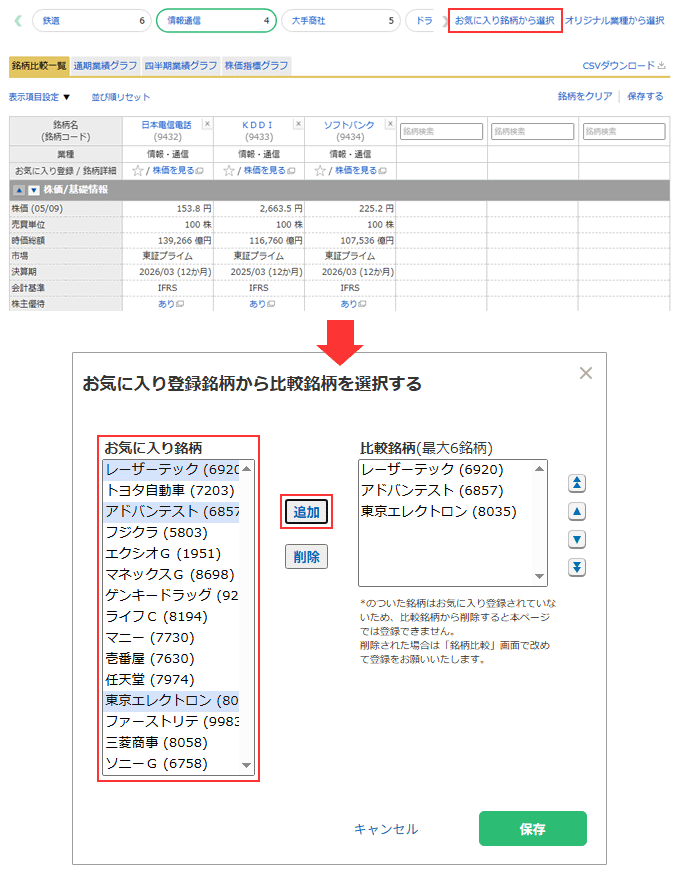Select 三菱商事 (8058) in favorites list
Image resolution: width=680 pixels, height=873 pixels.
(171, 742)
